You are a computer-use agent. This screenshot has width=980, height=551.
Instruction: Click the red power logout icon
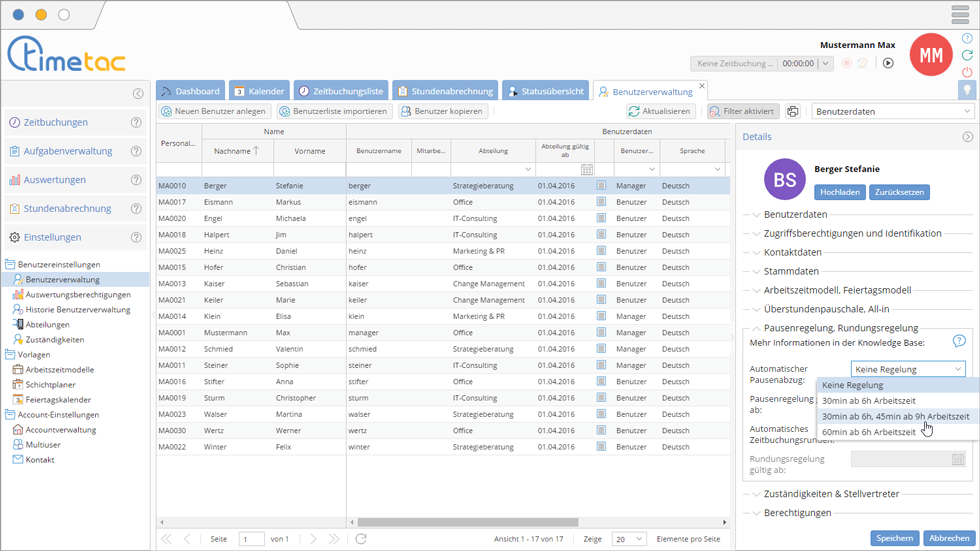tap(967, 72)
